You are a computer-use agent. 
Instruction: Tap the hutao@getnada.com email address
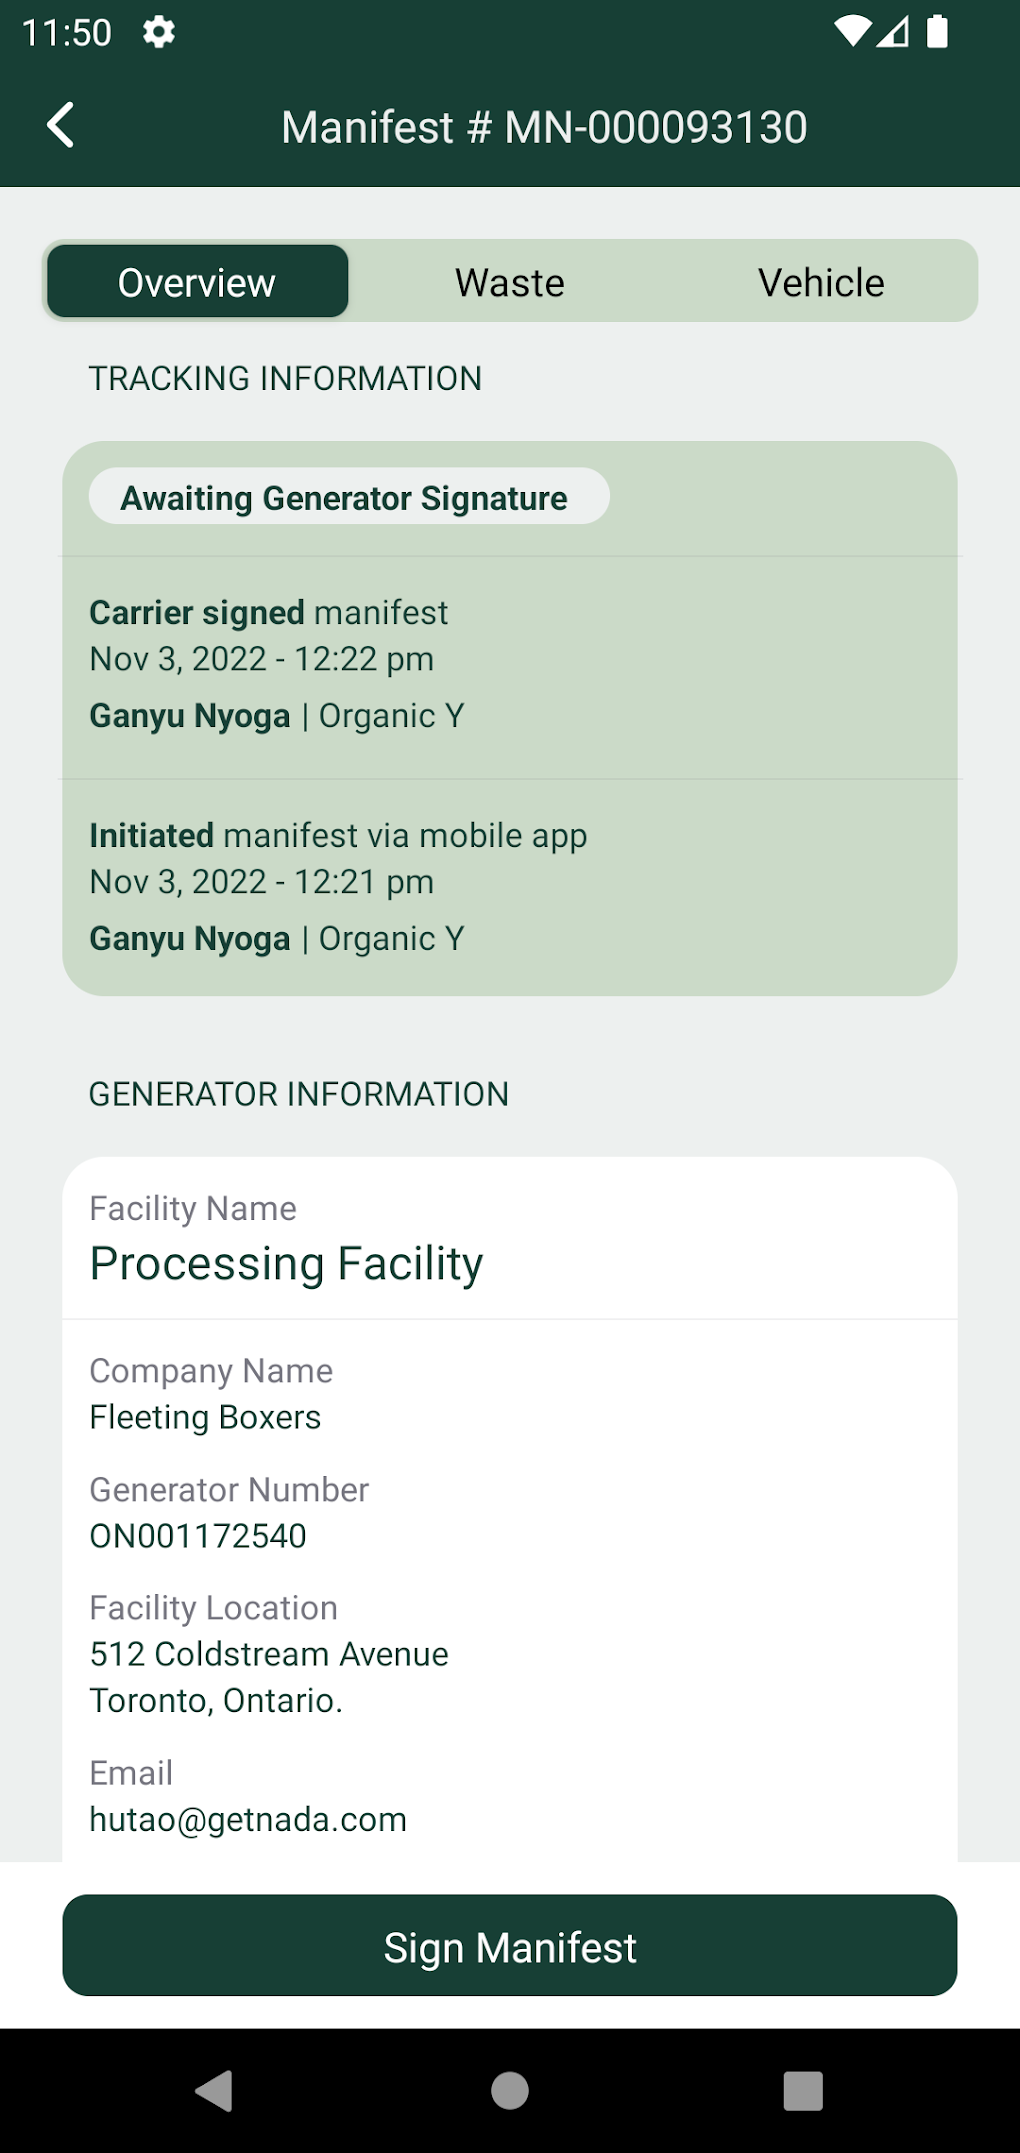(248, 1819)
